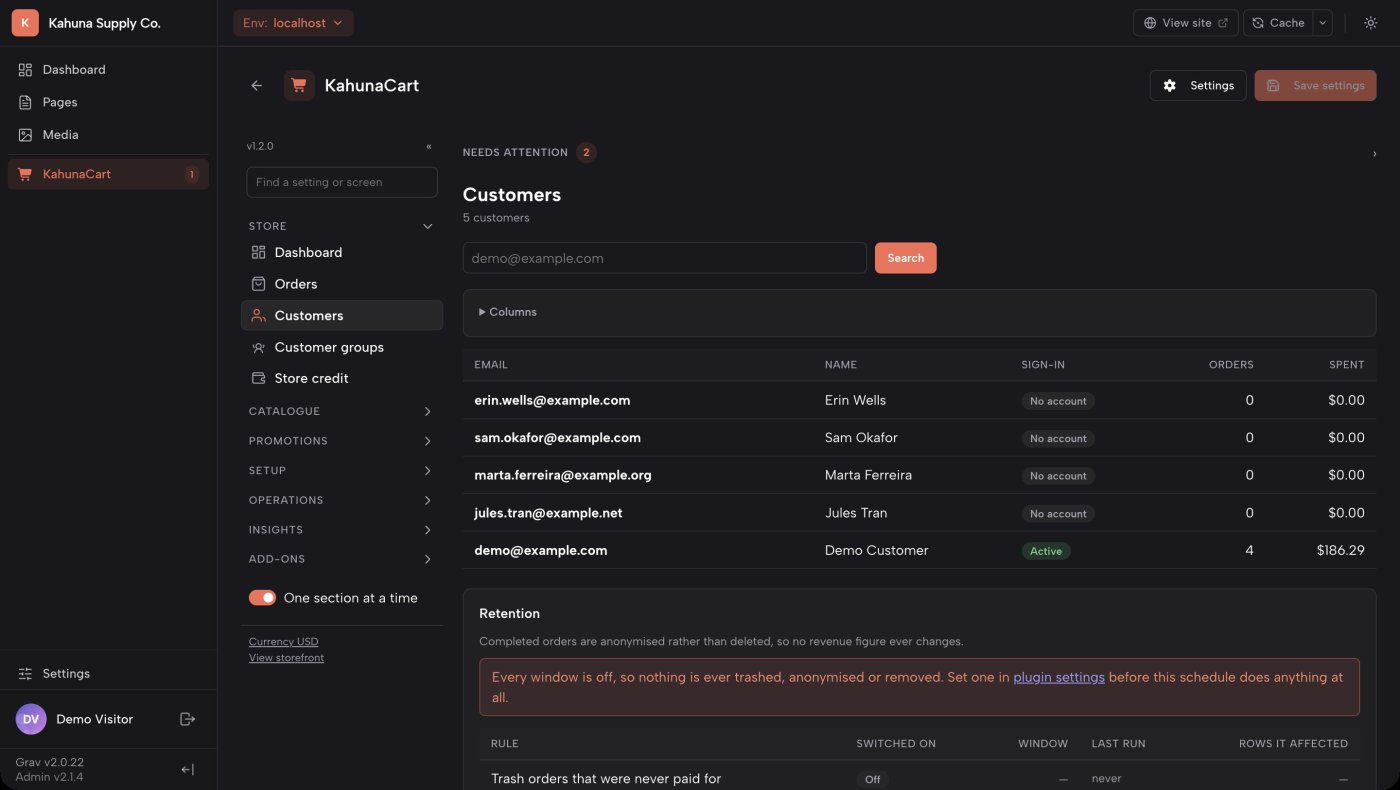Open Dashboard in the main admin sidebar
This screenshot has height=790, width=1400.
[x=108, y=70]
